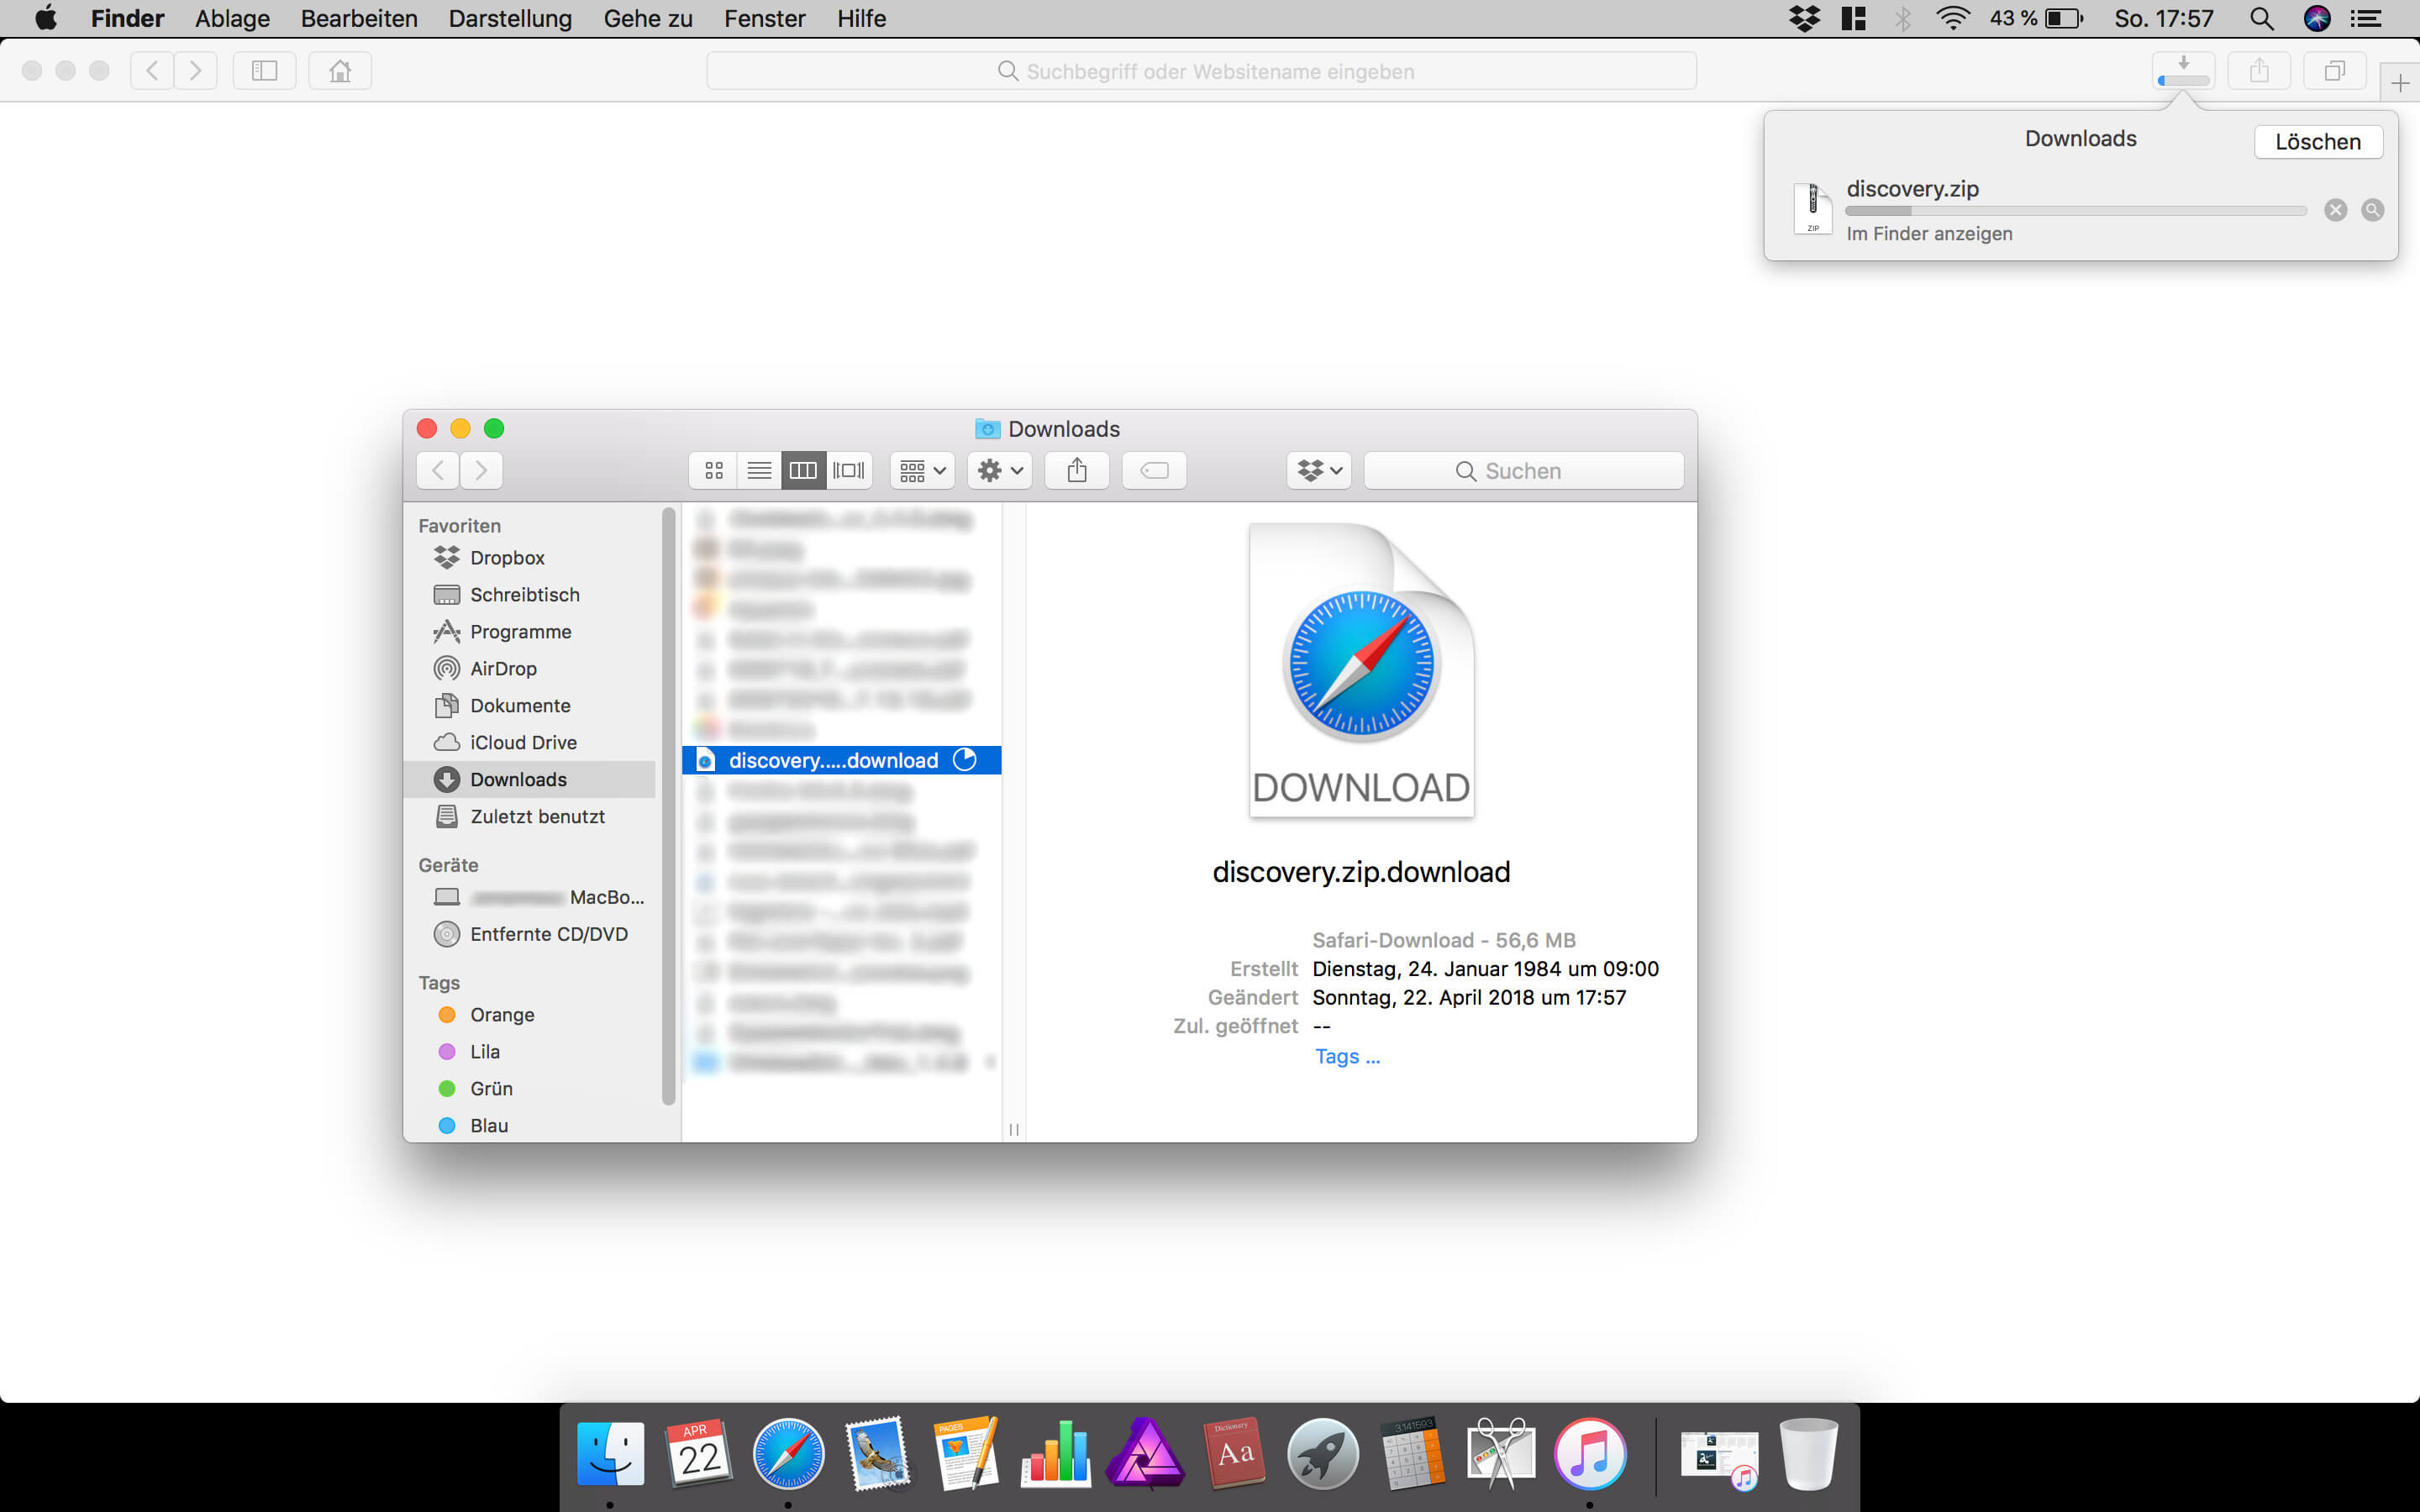Click the Finder Suchen search field
The height and width of the screenshot is (1512, 2420).
pyautogui.click(x=1523, y=470)
